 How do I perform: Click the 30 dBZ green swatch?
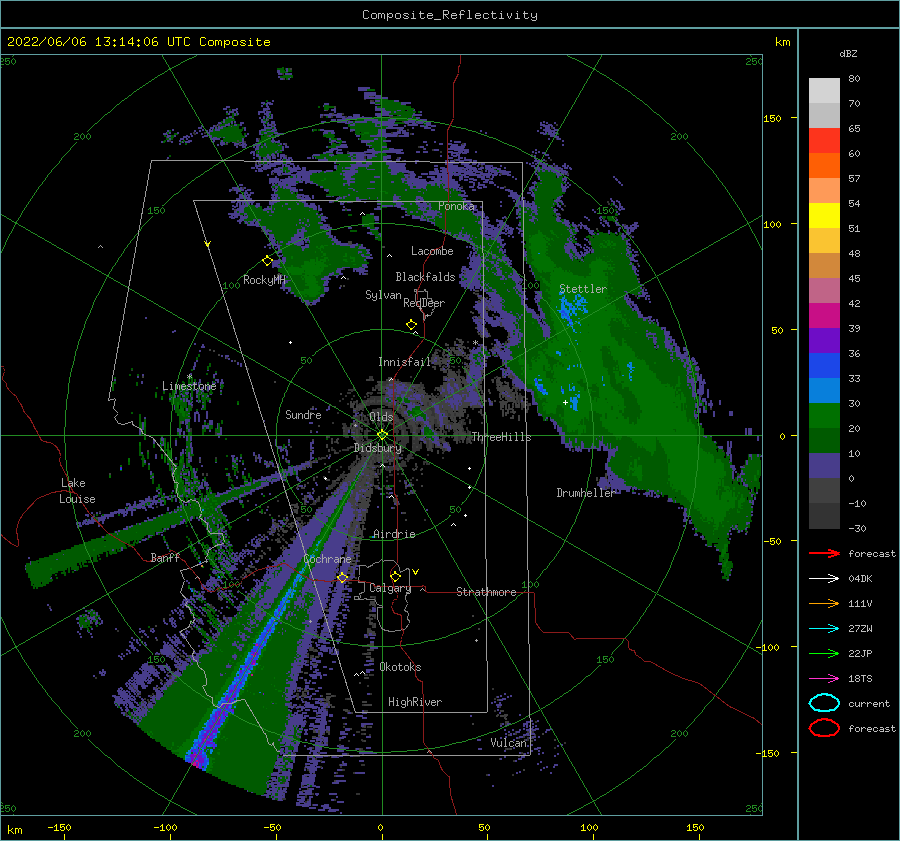coord(824,415)
